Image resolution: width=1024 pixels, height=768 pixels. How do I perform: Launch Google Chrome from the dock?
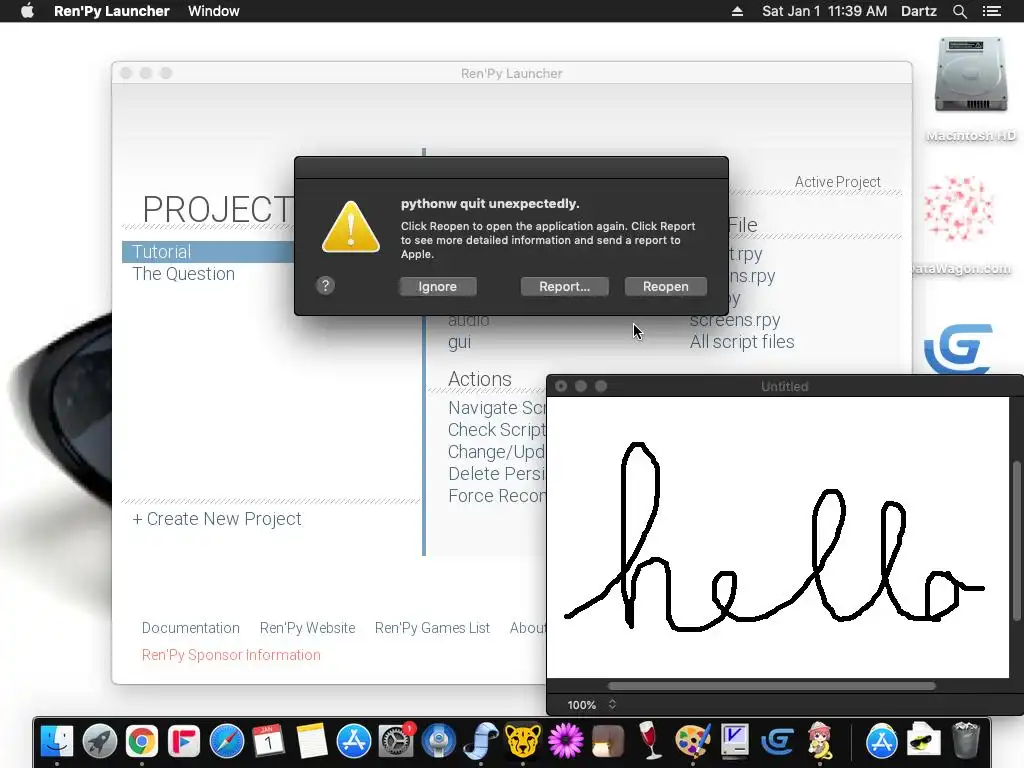coord(142,741)
